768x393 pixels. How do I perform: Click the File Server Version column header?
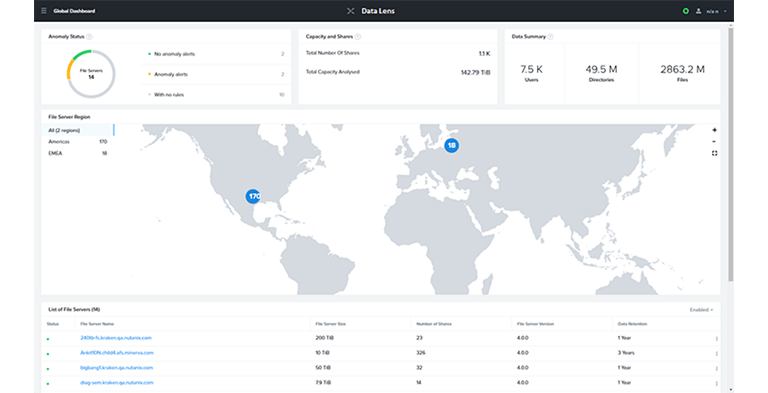click(535, 324)
